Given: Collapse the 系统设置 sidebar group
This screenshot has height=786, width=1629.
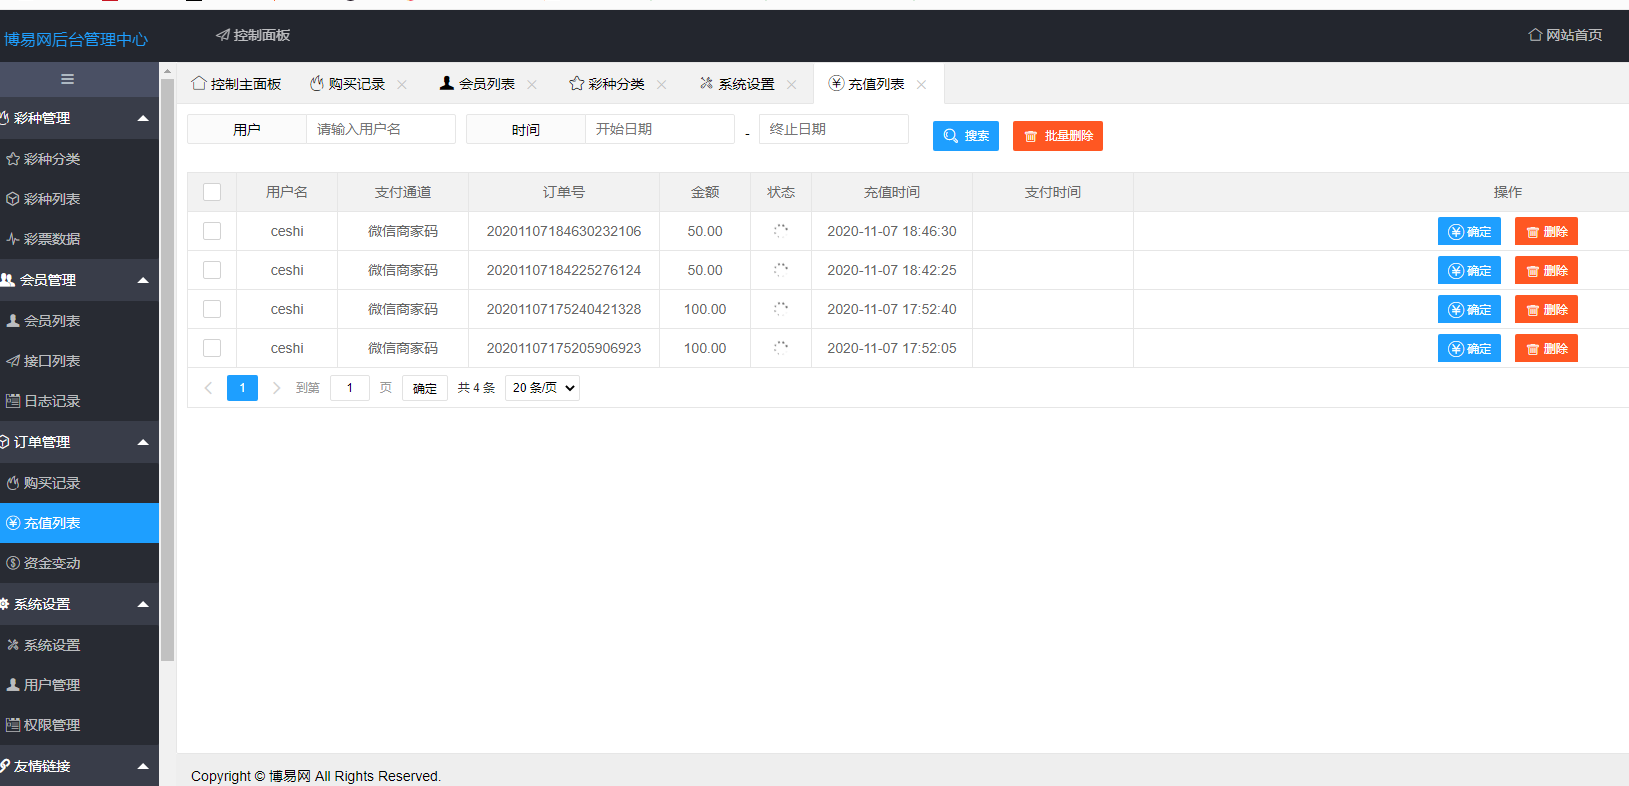Looking at the screenshot, I should coord(143,604).
